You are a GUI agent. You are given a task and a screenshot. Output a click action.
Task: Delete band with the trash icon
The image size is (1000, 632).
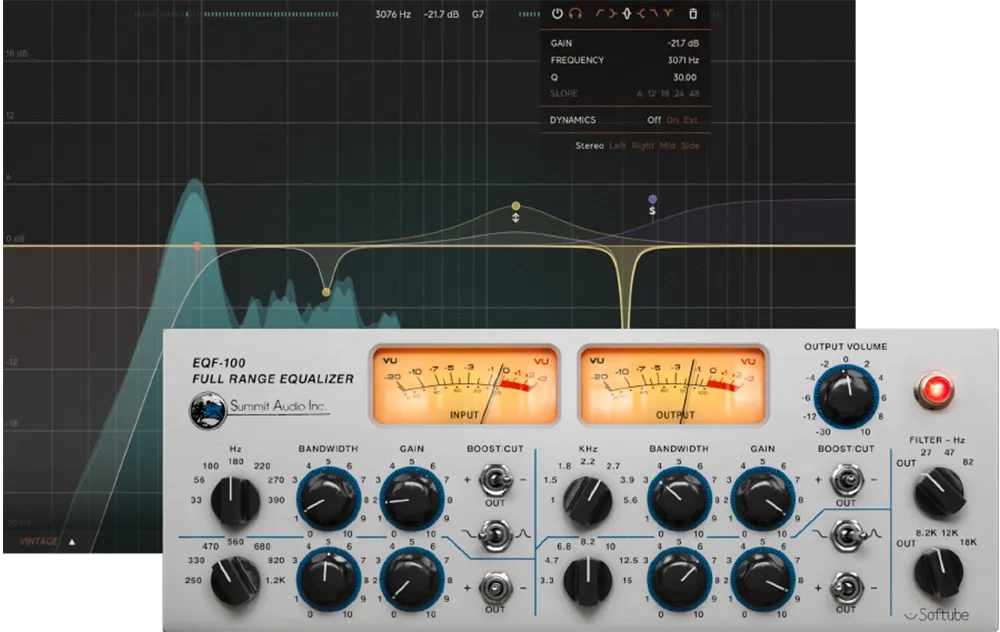coord(693,13)
